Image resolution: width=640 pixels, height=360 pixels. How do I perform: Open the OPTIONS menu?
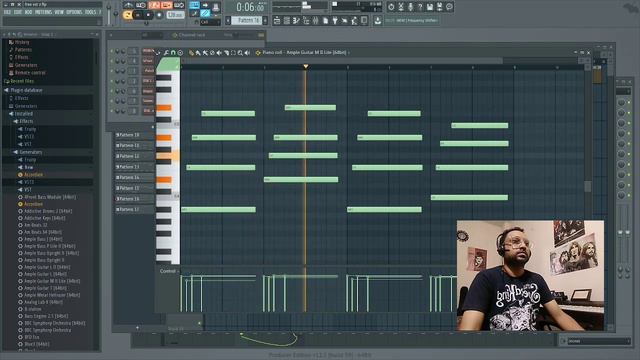(x=74, y=12)
